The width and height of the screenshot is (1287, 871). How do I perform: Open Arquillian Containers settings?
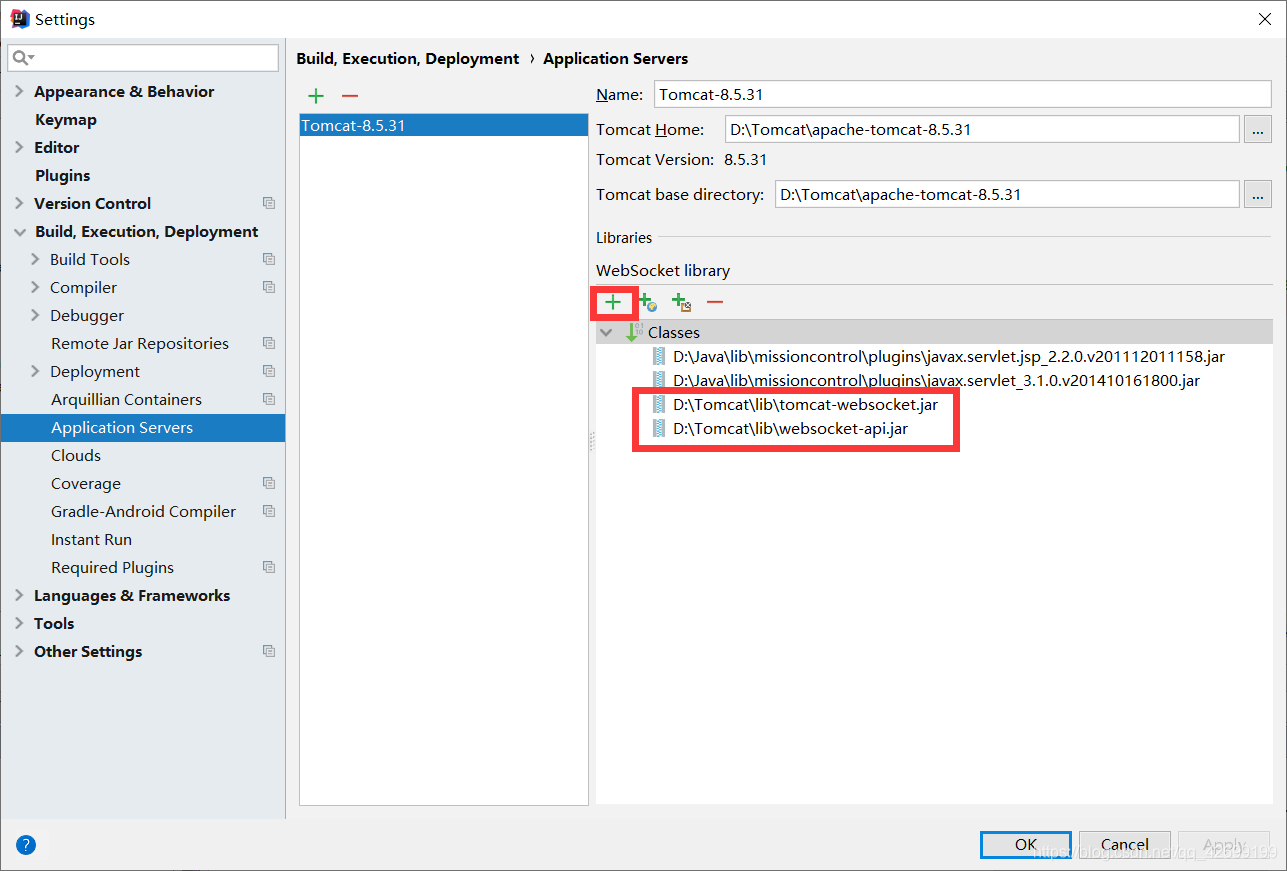click(126, 399)
